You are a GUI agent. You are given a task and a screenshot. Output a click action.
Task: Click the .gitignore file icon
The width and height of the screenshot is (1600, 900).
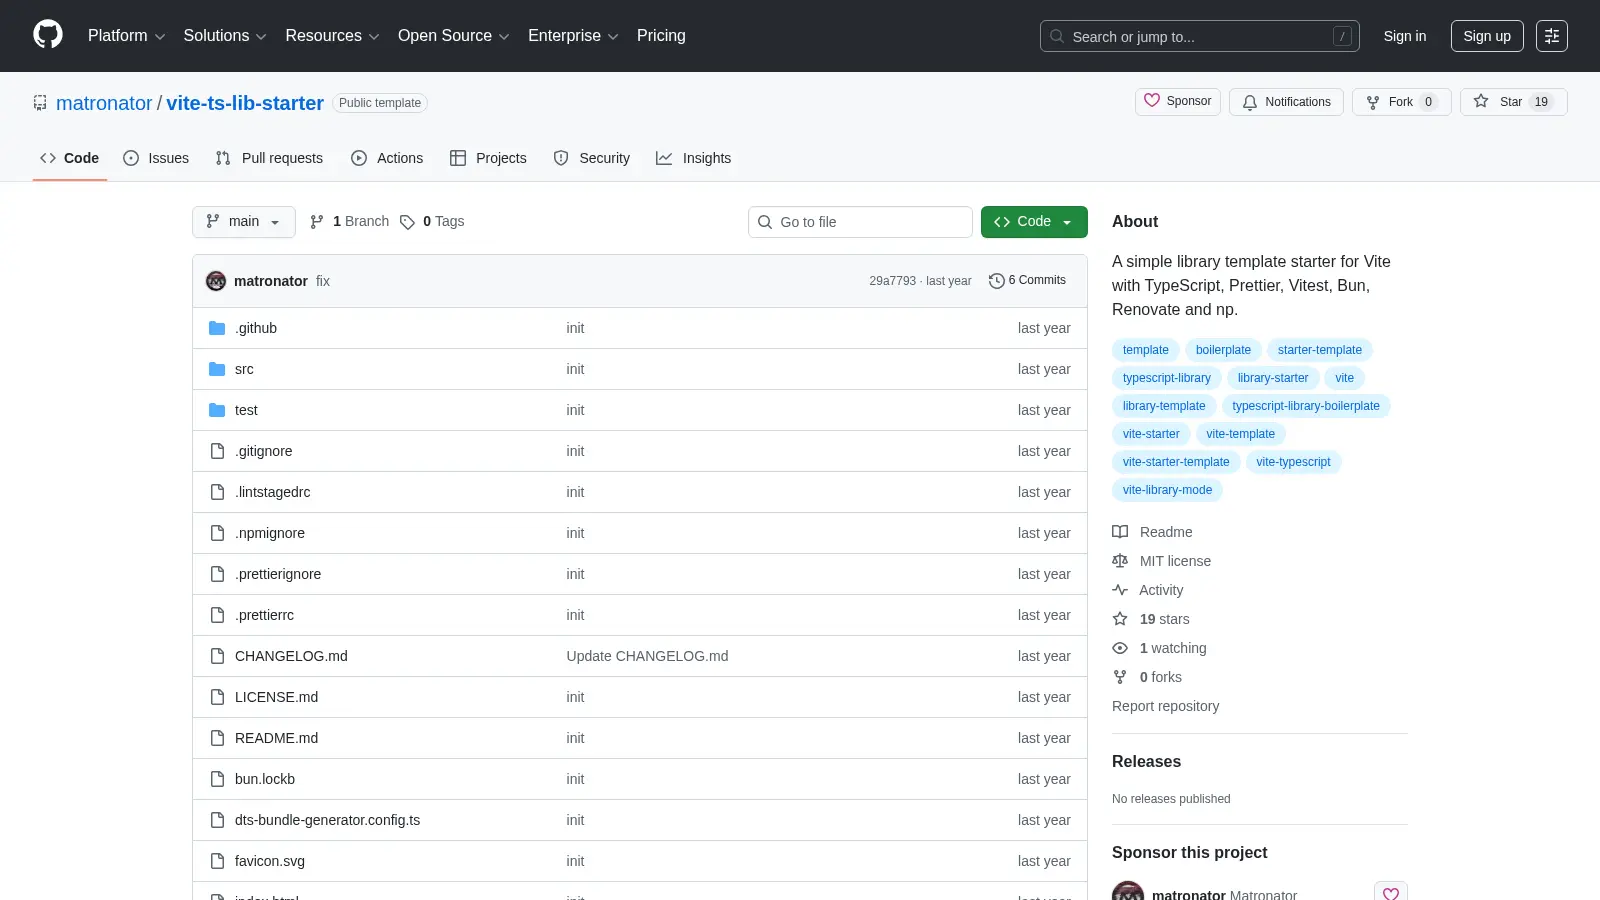point(217,451)
